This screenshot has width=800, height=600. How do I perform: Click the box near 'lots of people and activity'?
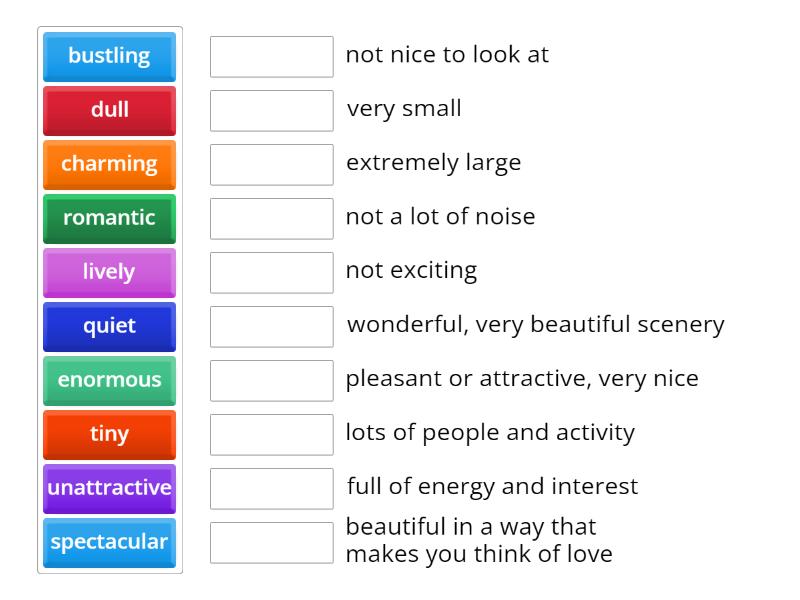pyautogui.click(x=272, y=435)
